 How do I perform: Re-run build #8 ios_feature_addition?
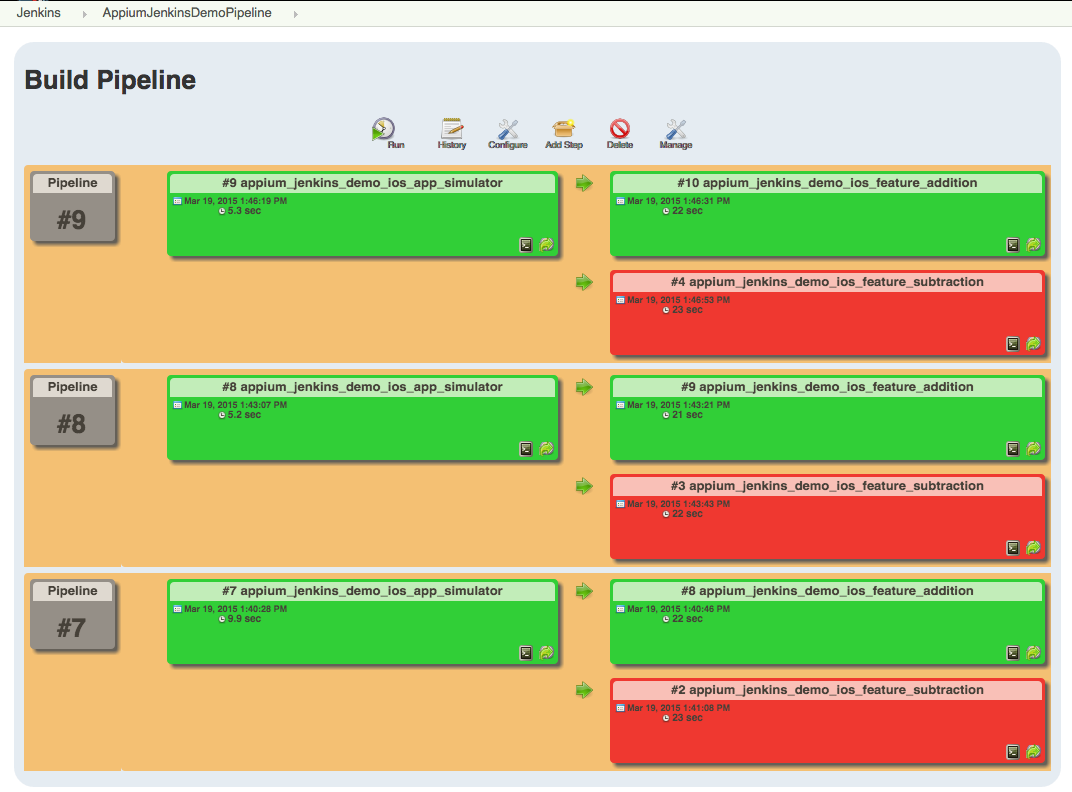1034,653
